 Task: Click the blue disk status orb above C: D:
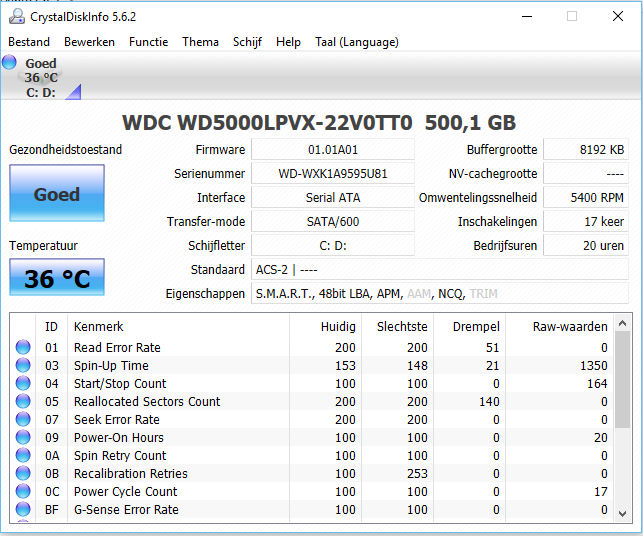click(x=9, y=62)
